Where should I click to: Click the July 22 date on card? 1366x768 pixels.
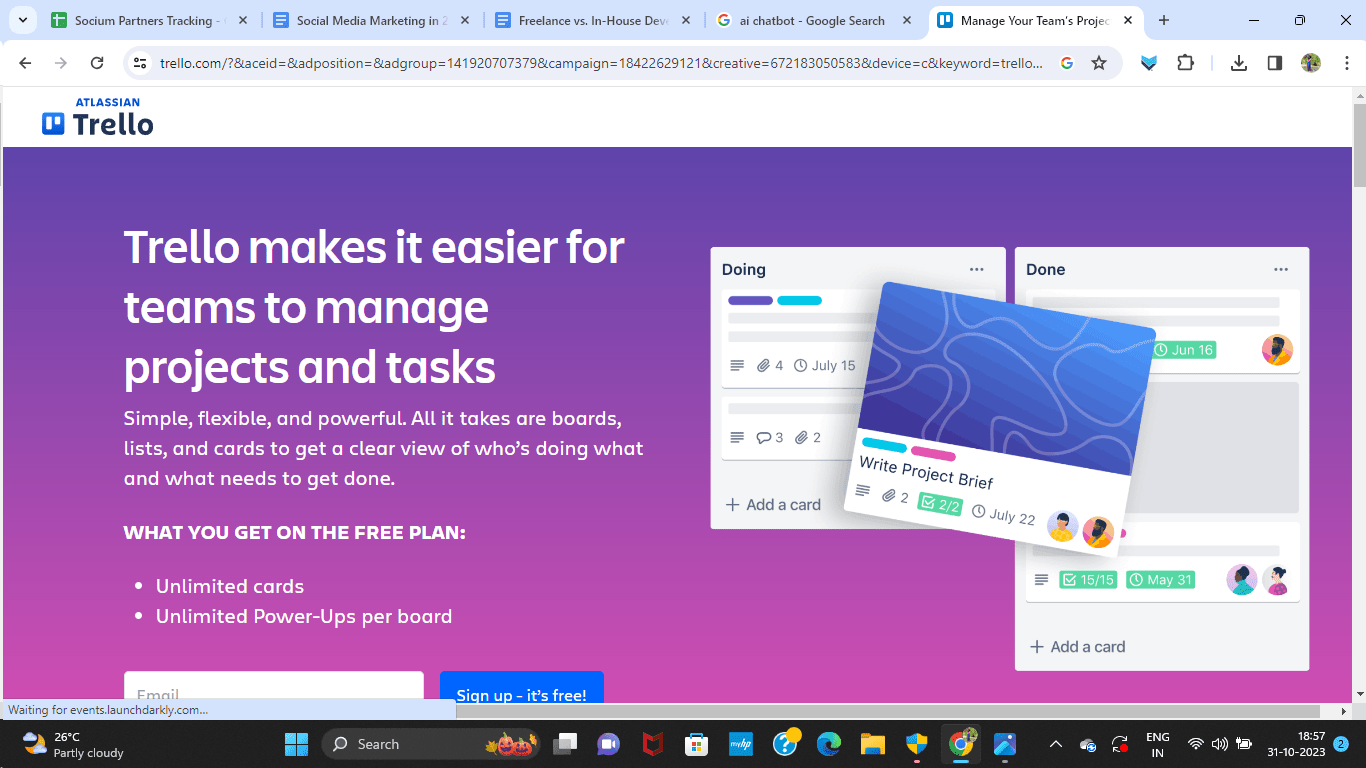pos(1004,515)
